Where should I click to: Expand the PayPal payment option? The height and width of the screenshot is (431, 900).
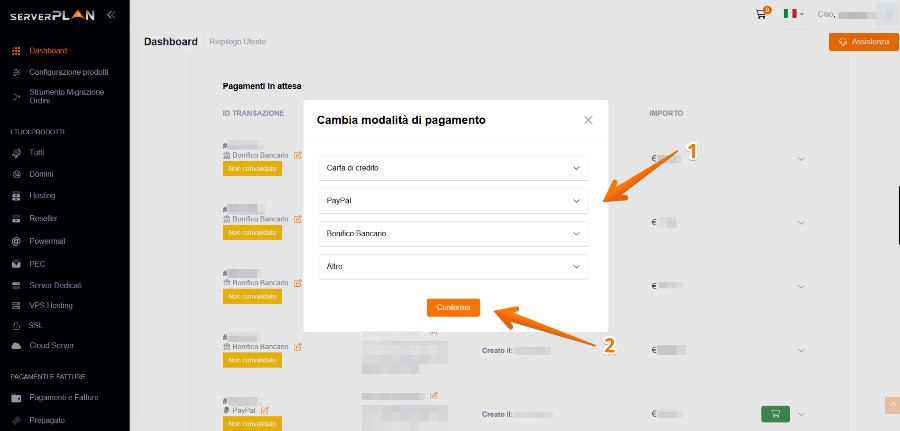(453, 201)
